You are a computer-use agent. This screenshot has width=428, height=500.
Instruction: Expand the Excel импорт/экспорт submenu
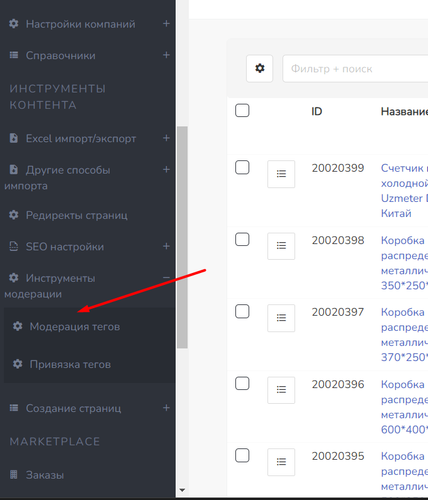166,138
